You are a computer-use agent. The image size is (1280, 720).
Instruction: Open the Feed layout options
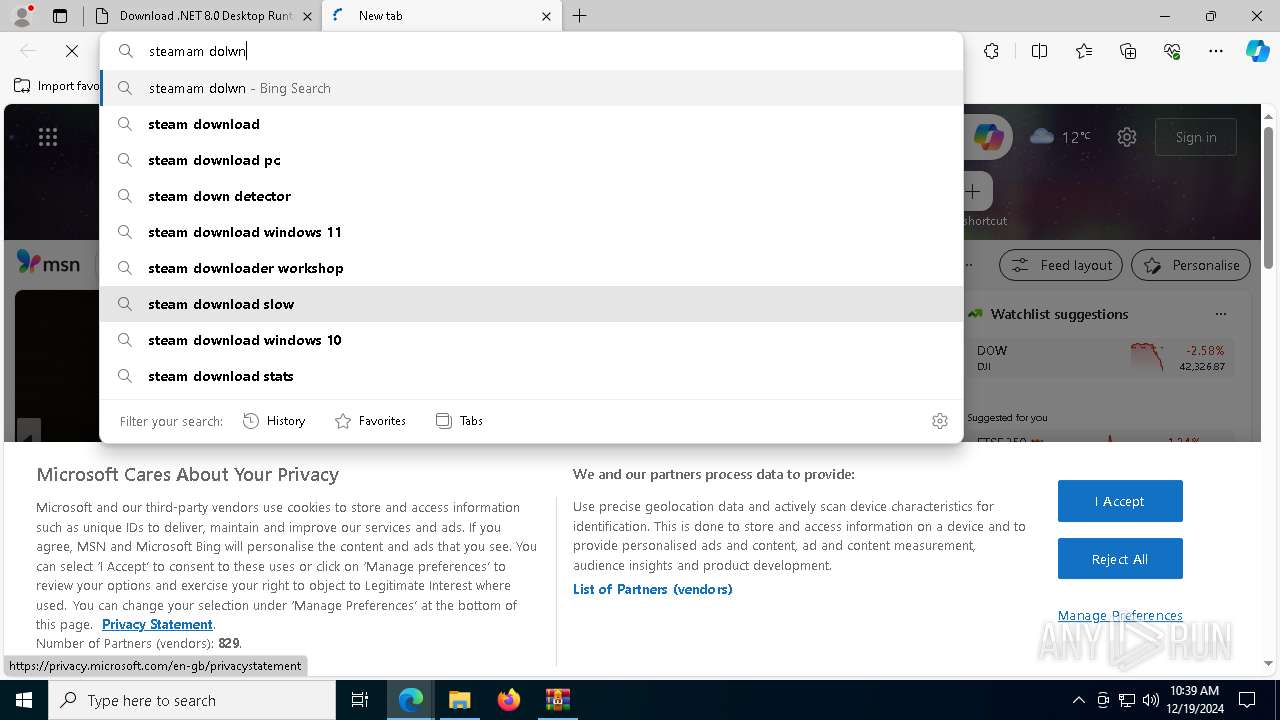point(1062,265)
